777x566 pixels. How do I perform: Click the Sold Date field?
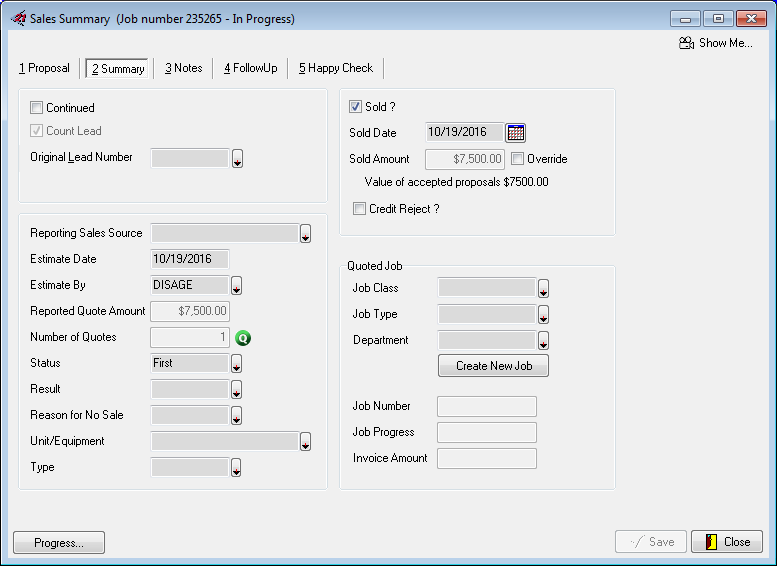click(465, 132)
